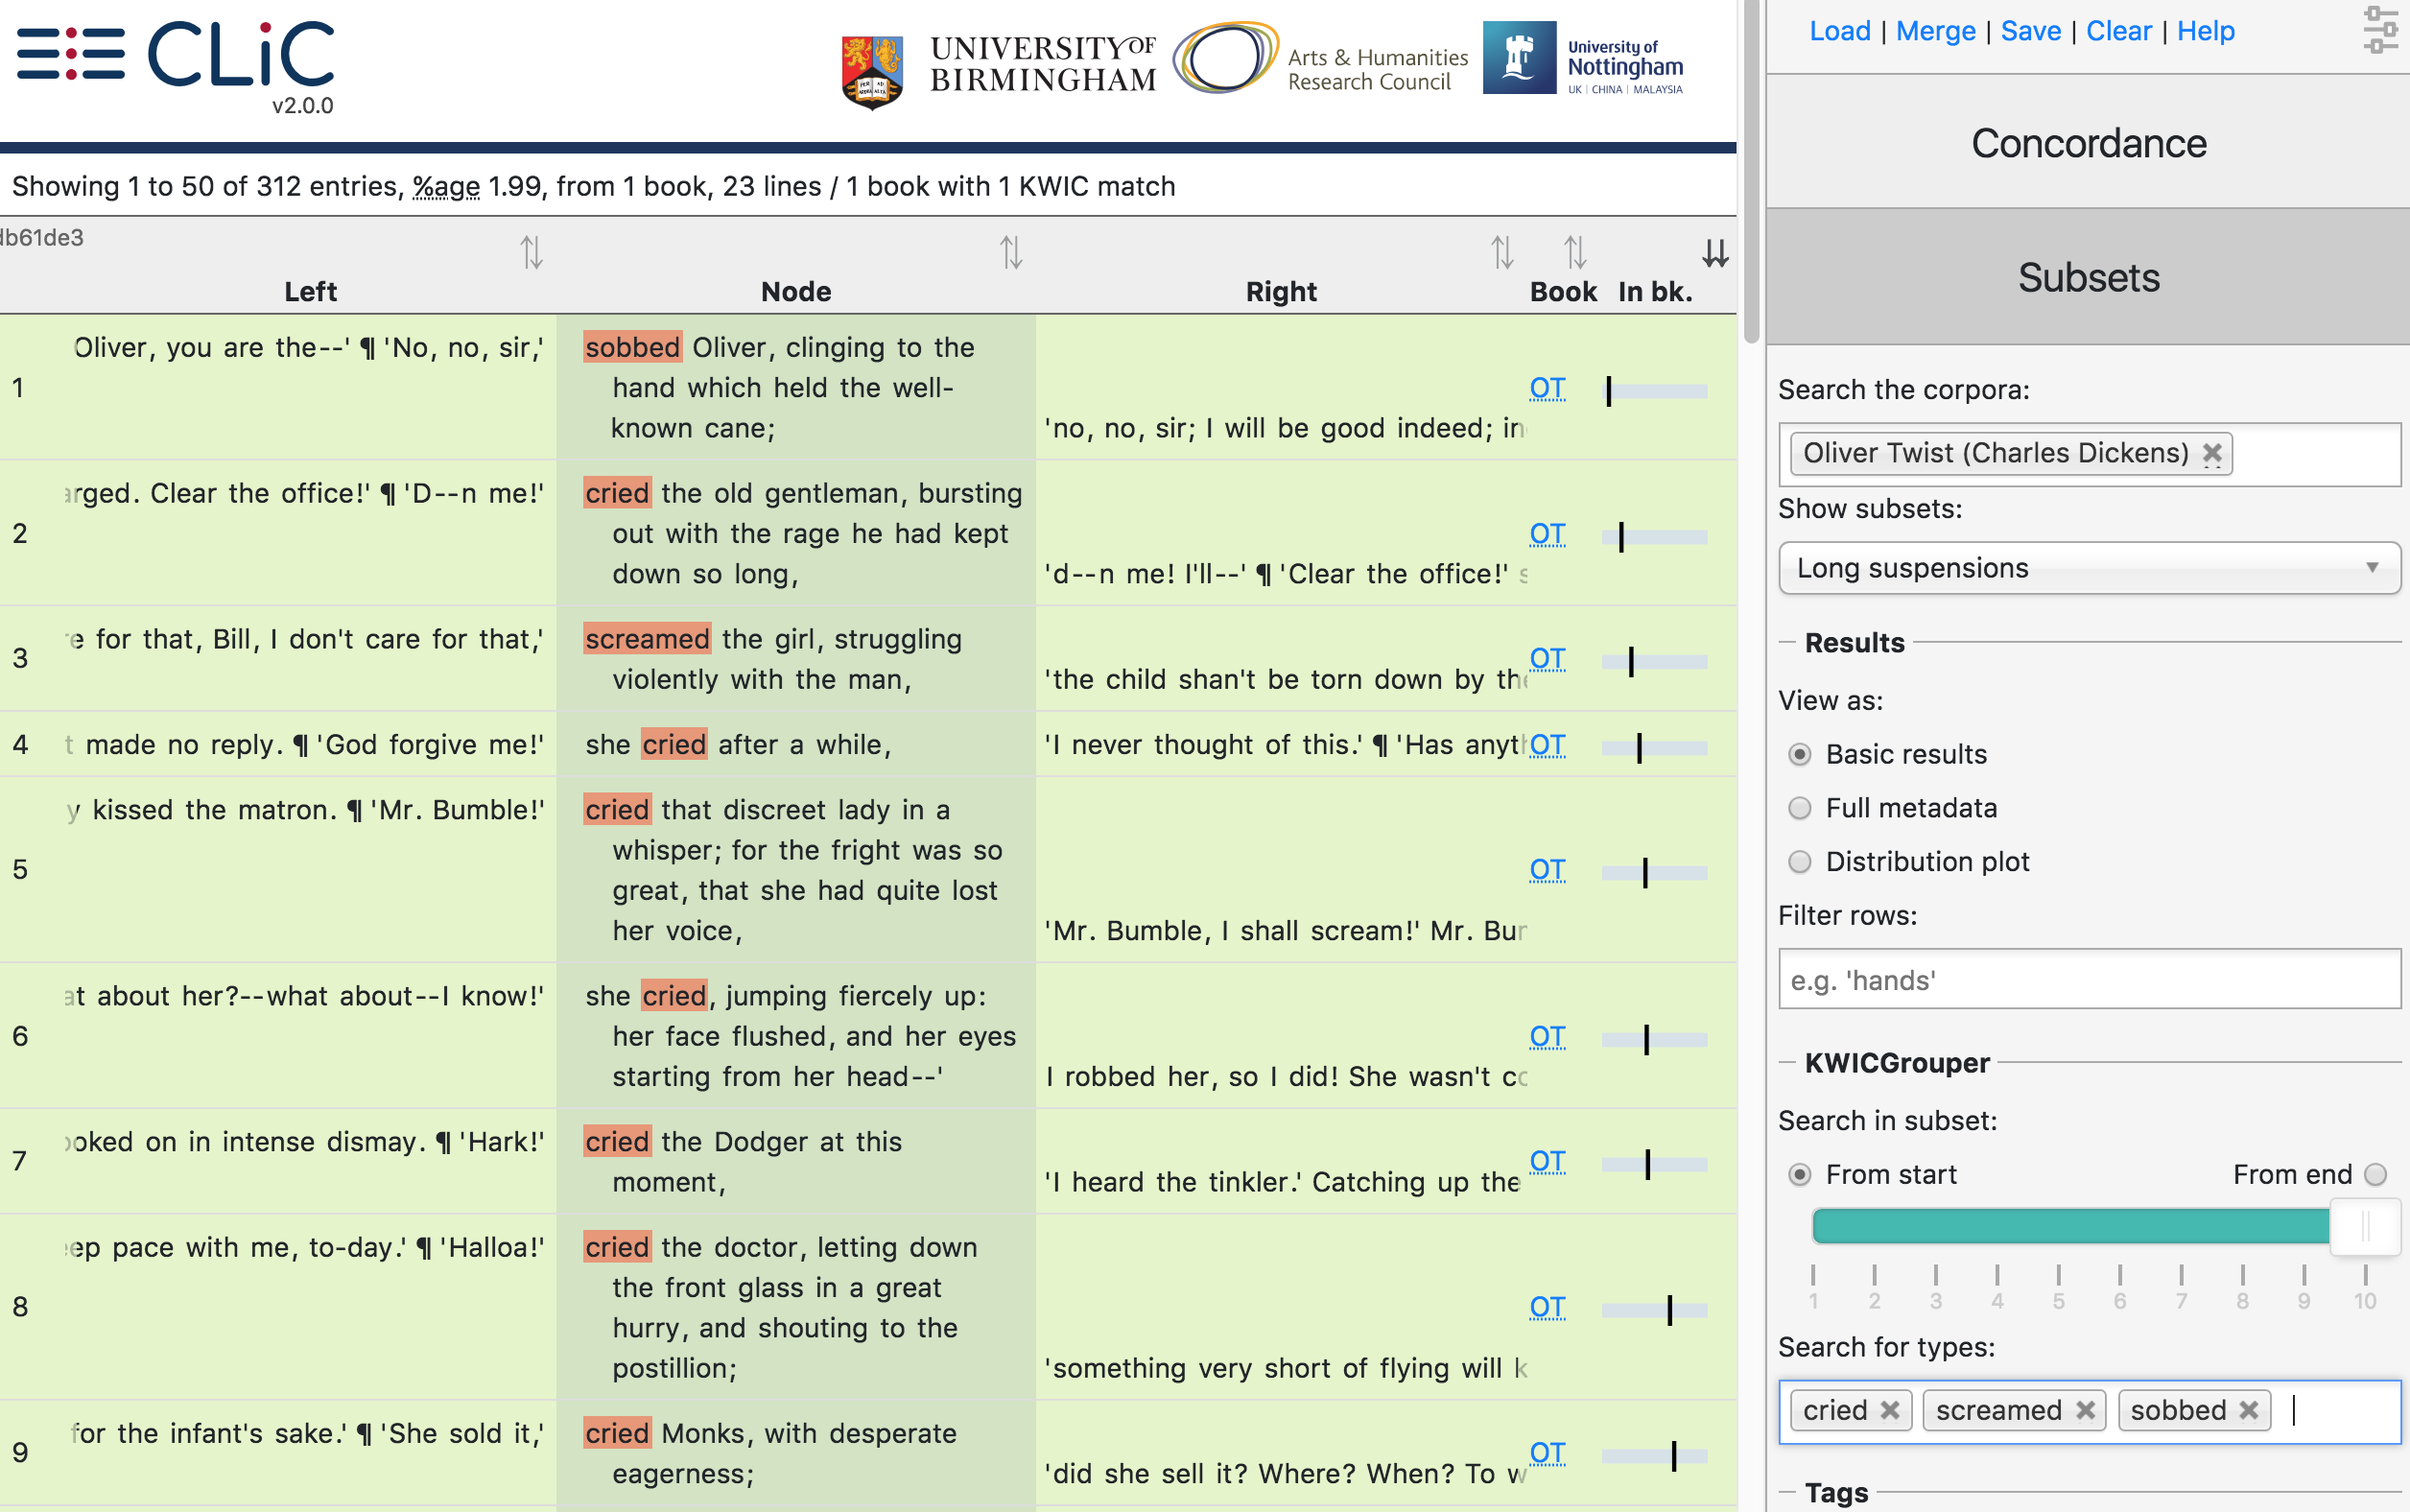
Task: Select From end radio option
Action: pos(2376,1175)
